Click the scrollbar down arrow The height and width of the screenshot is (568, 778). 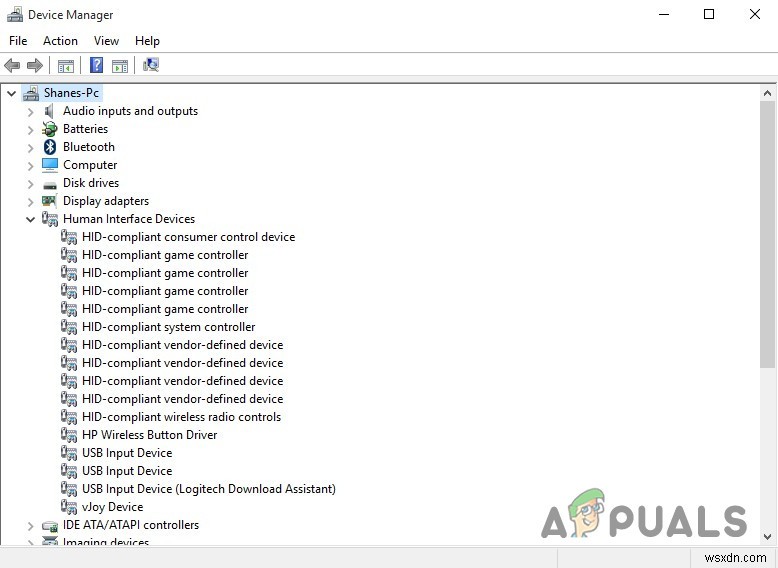click(x=767, y=536)
